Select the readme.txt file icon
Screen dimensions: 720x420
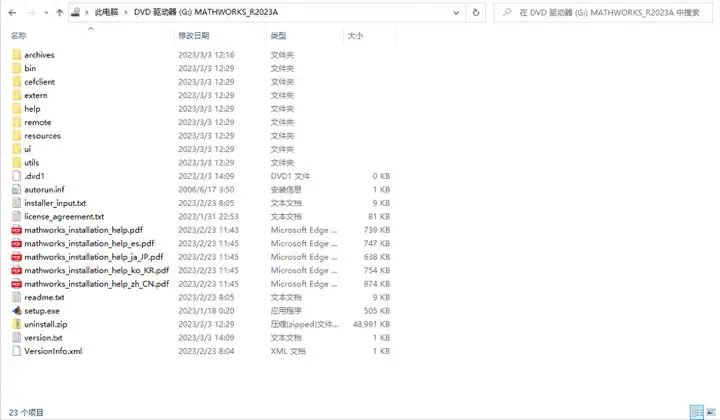(x=17, y=297)
